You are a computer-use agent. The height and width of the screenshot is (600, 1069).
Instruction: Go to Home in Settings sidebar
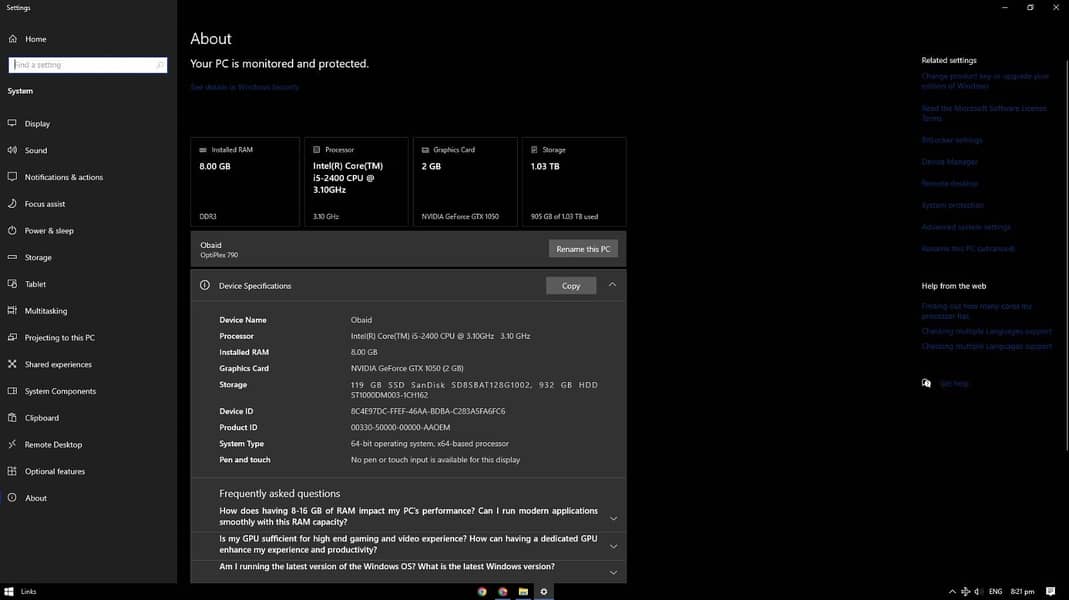coord(27,39)
